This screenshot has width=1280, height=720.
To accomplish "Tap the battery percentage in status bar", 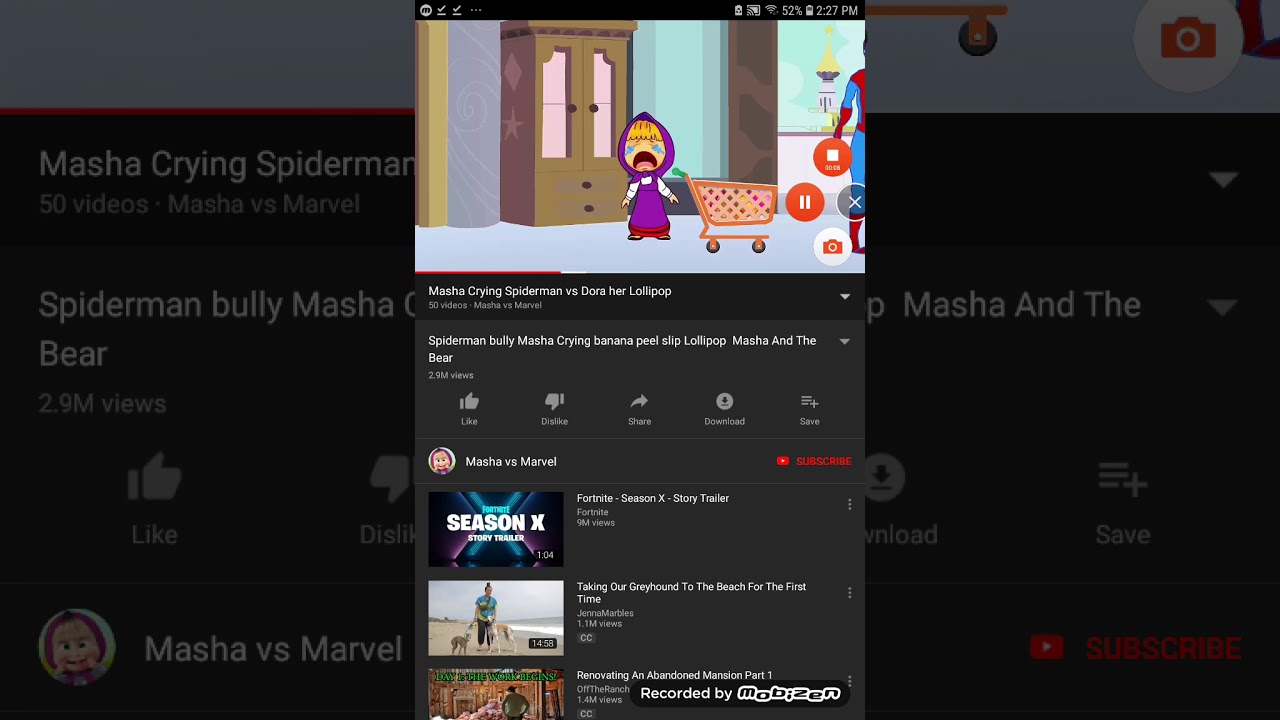I will [792, 10].
